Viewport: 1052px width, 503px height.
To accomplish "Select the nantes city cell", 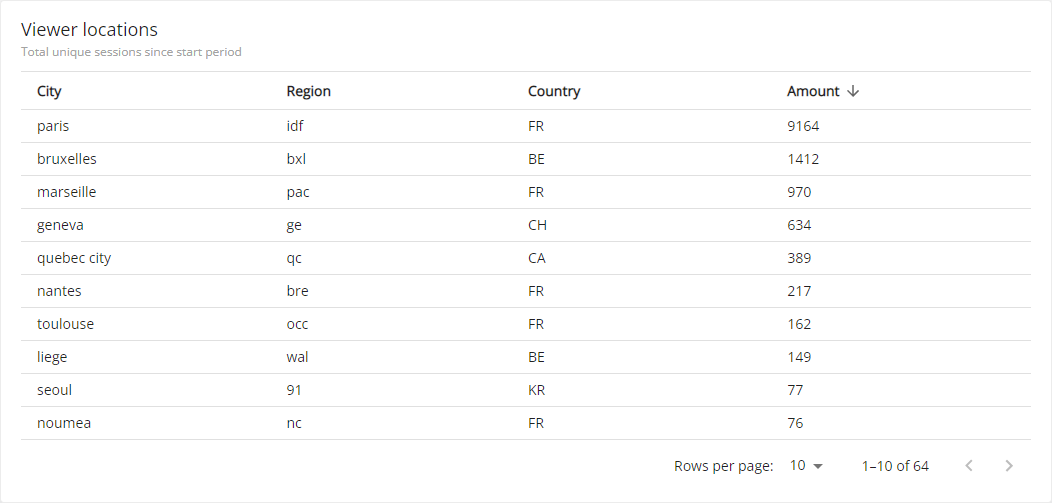I will pyautogui.click(x=59, y=291).
